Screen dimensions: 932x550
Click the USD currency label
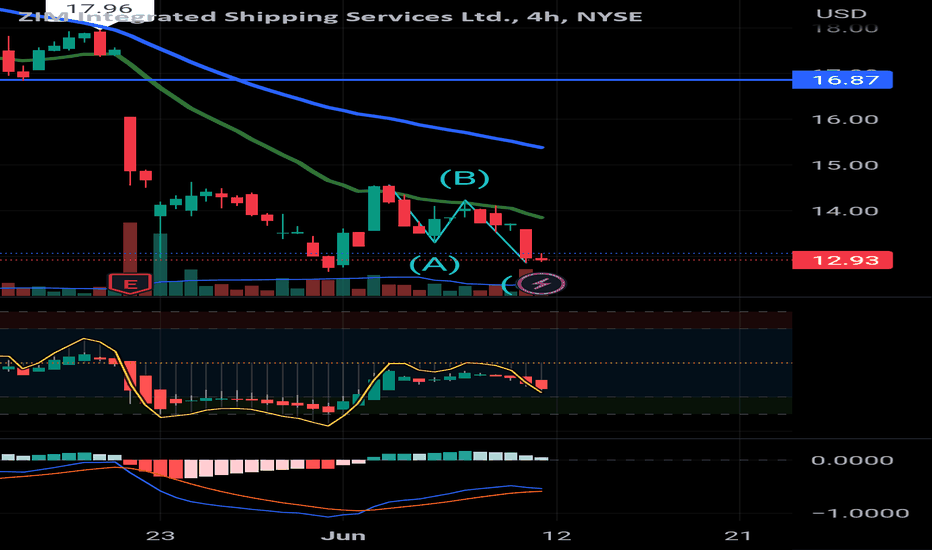coord(841,13)
